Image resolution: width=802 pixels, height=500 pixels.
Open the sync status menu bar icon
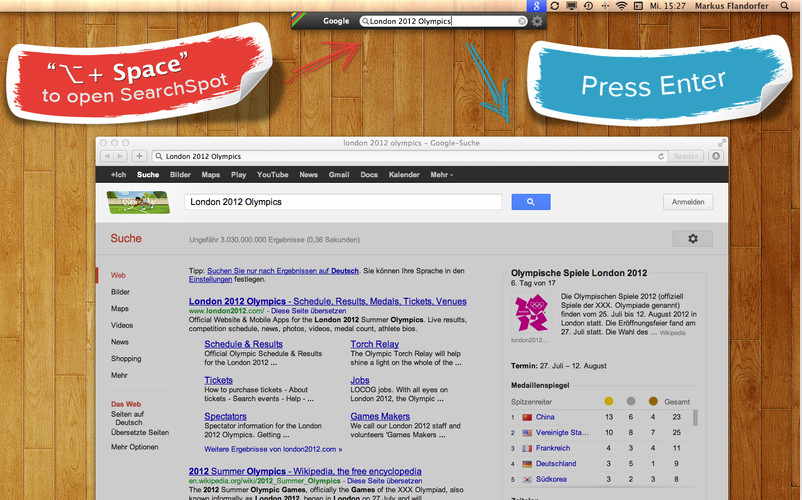pyautogui.click(x=554, y=6)
